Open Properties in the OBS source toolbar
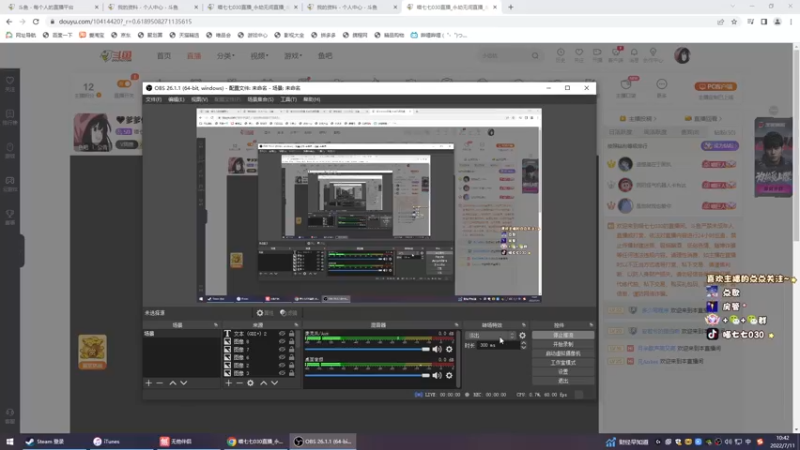This screenshot has height=450, width=800. click(265, 313)
